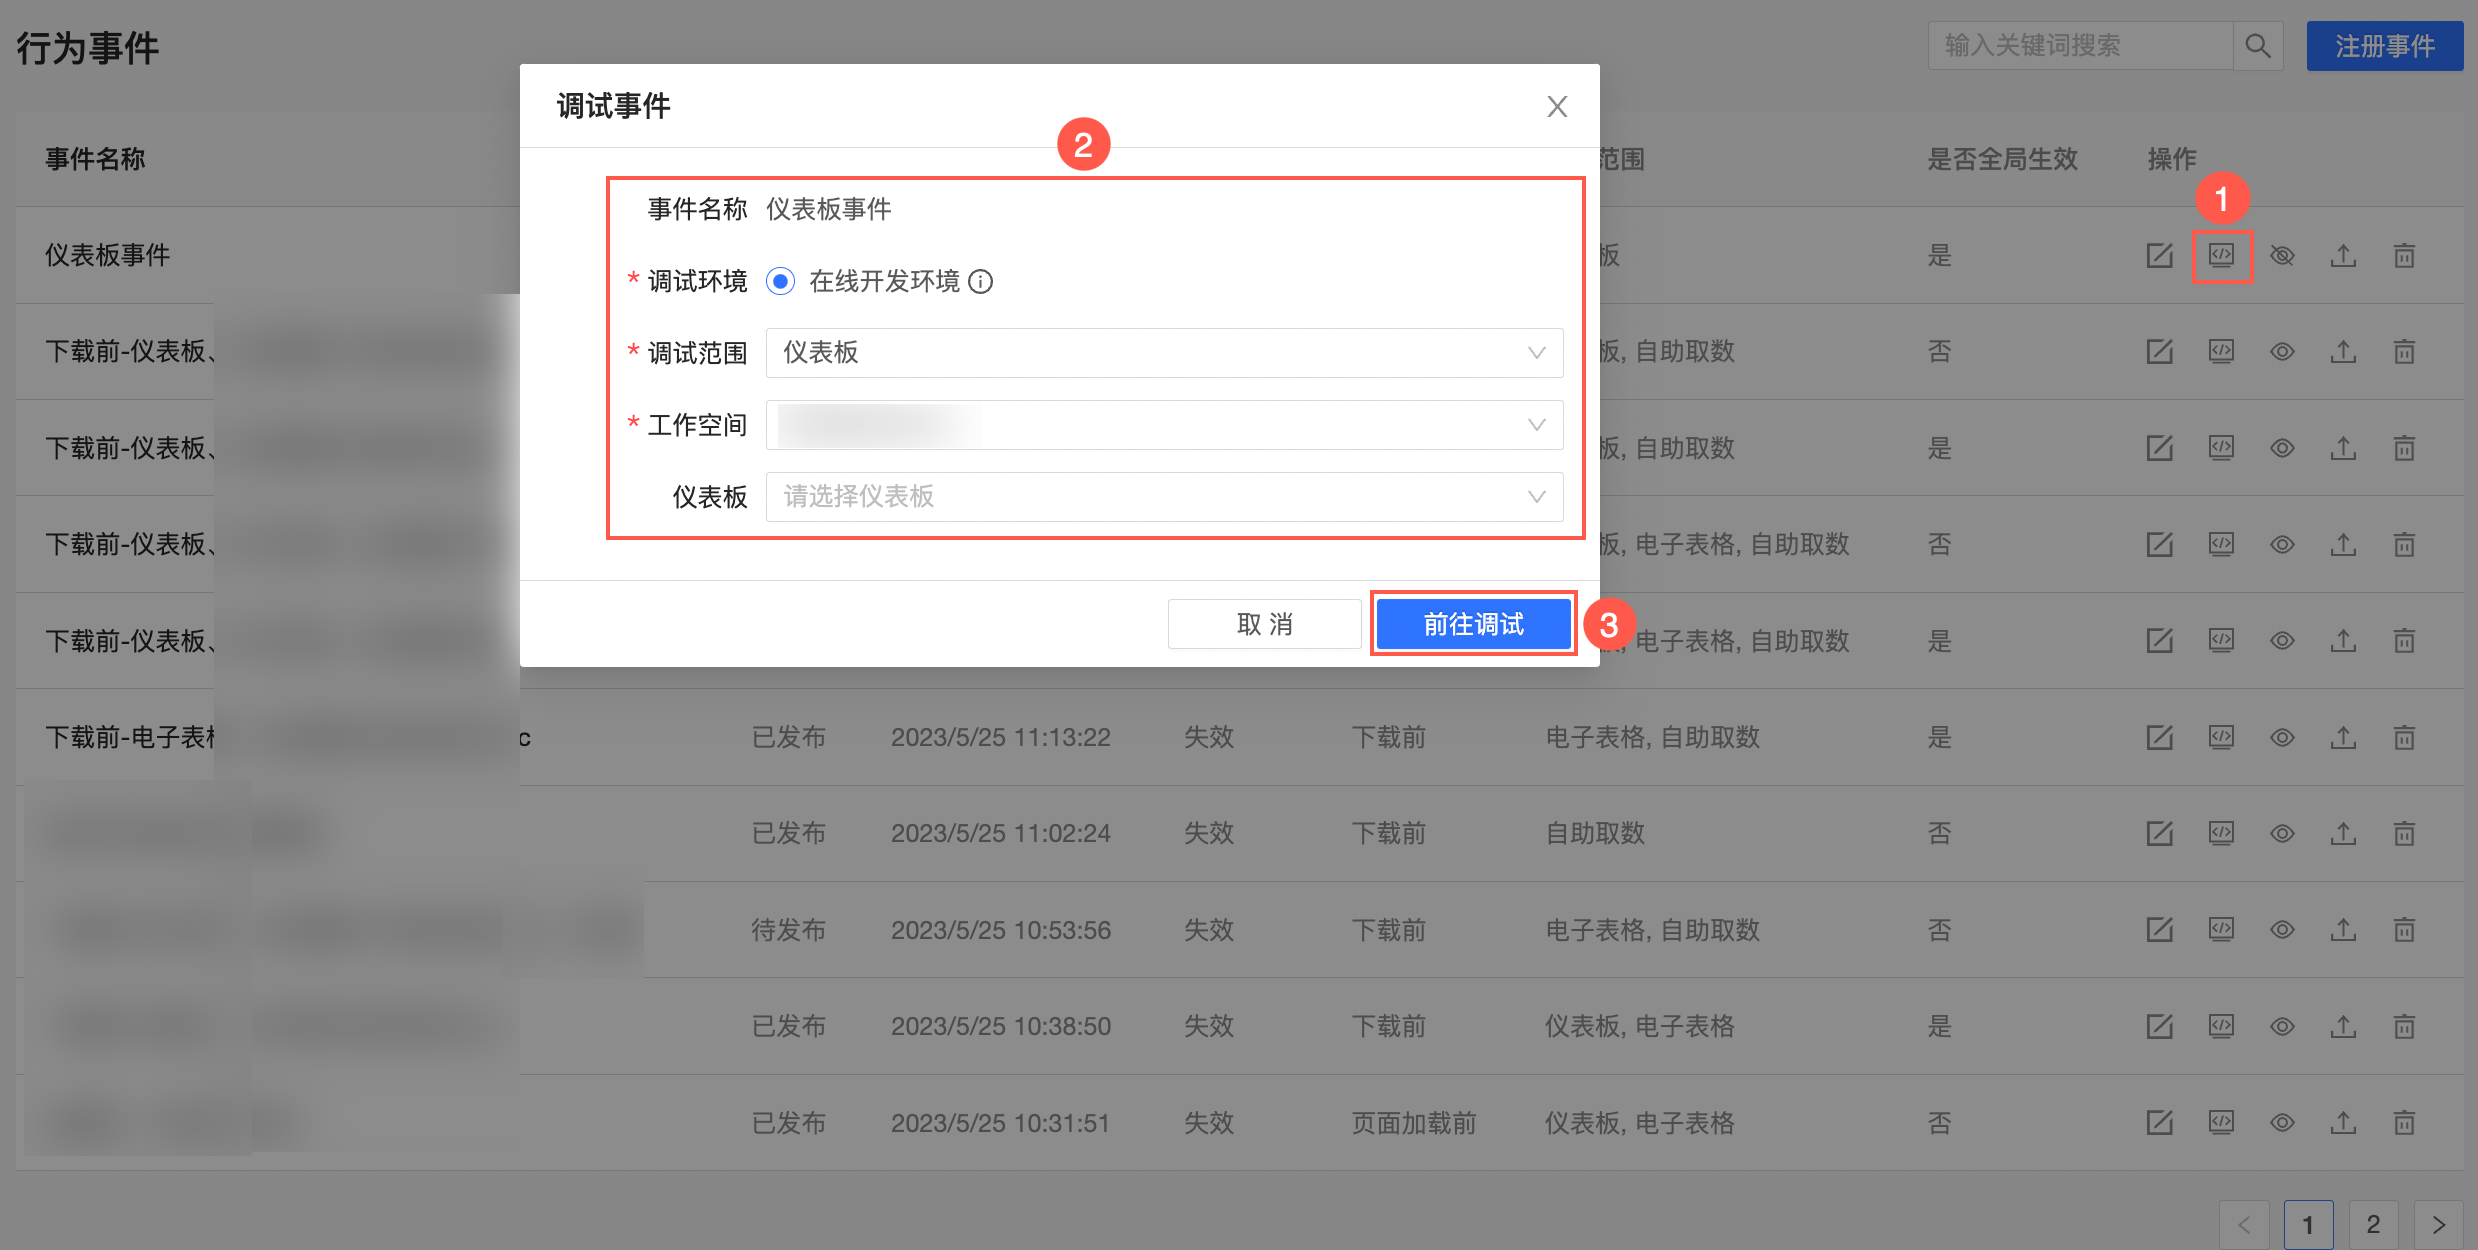Click info icon beside 在线开发环境
The width and height of the screenshot is (2478, 1250).
pyautogui.click(x=981, y=282)
